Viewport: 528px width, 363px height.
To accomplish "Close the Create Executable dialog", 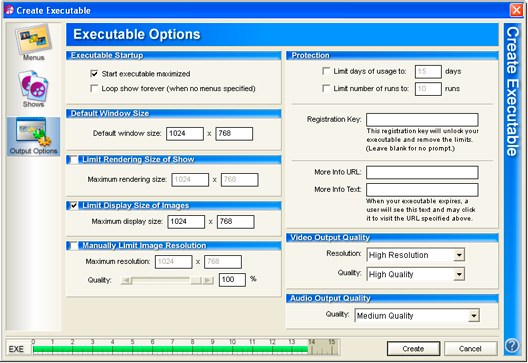I will 516,10.
